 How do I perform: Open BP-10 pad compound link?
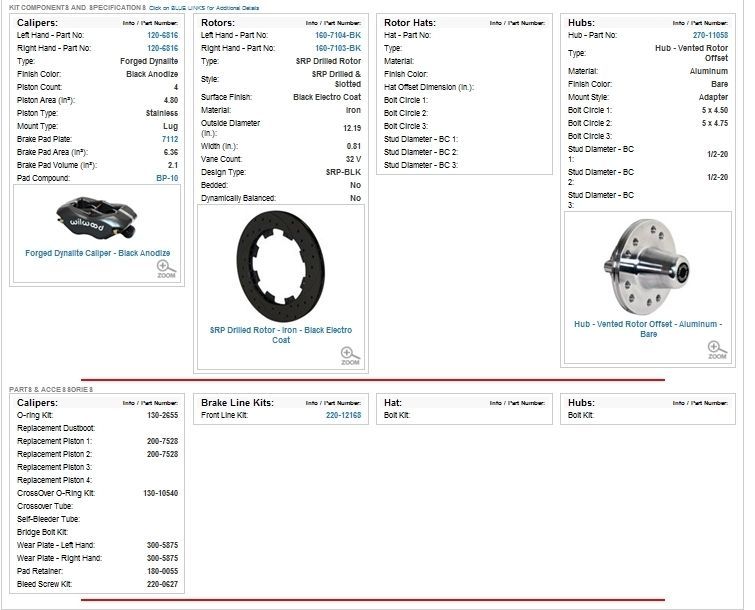tap(167, 178)
